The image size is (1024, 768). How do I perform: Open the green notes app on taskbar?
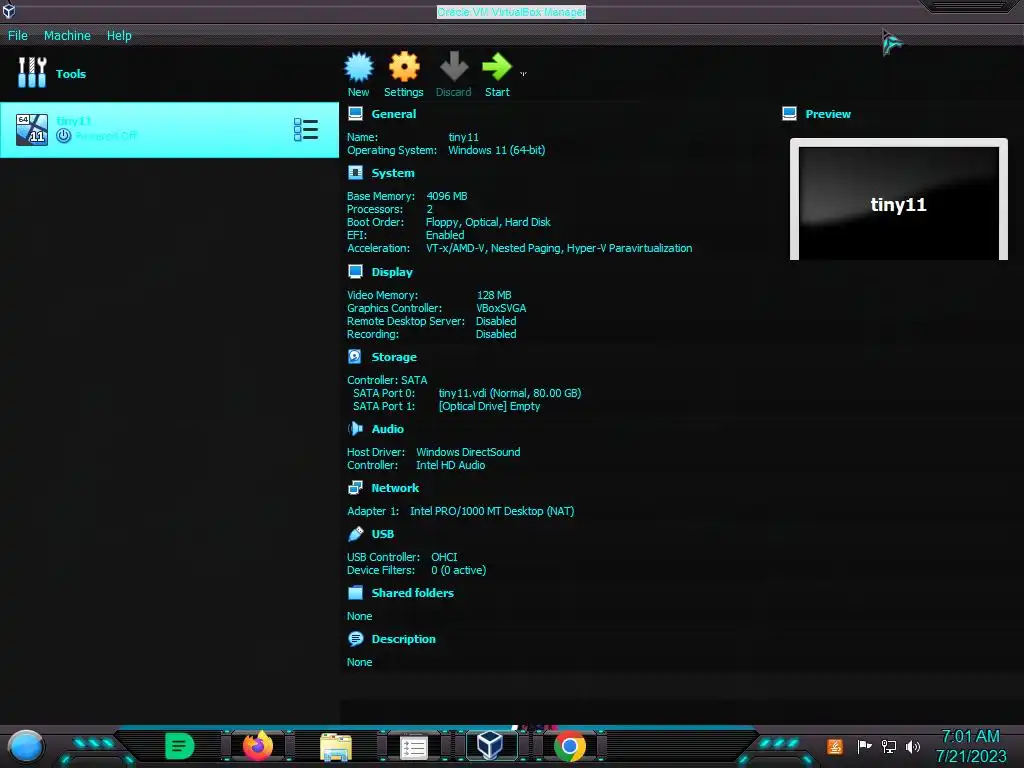click(180, 746)
